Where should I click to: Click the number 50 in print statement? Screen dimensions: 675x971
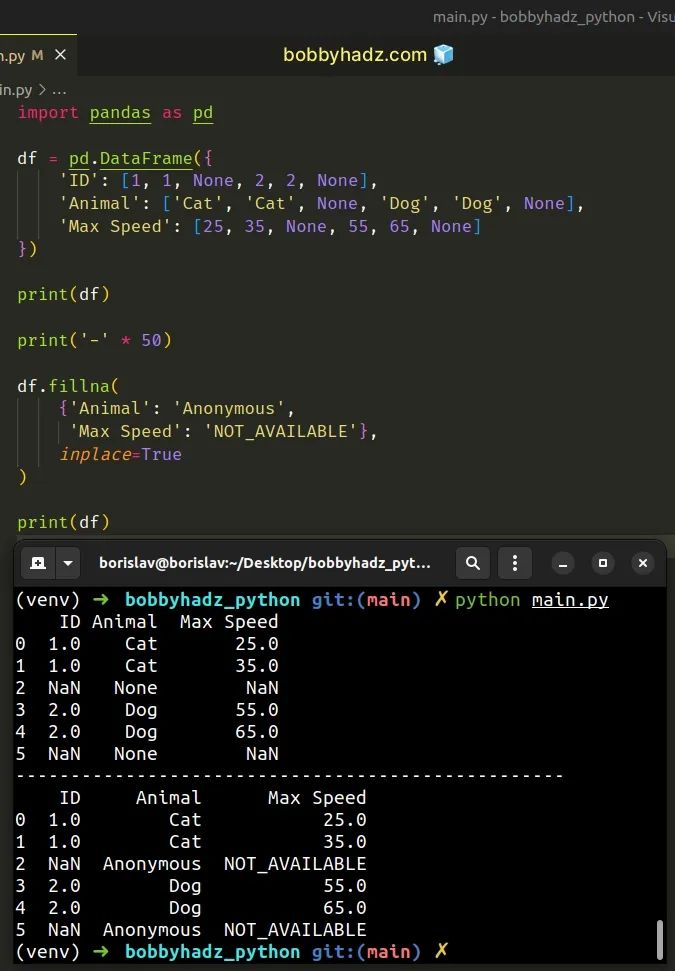(151, 341)
